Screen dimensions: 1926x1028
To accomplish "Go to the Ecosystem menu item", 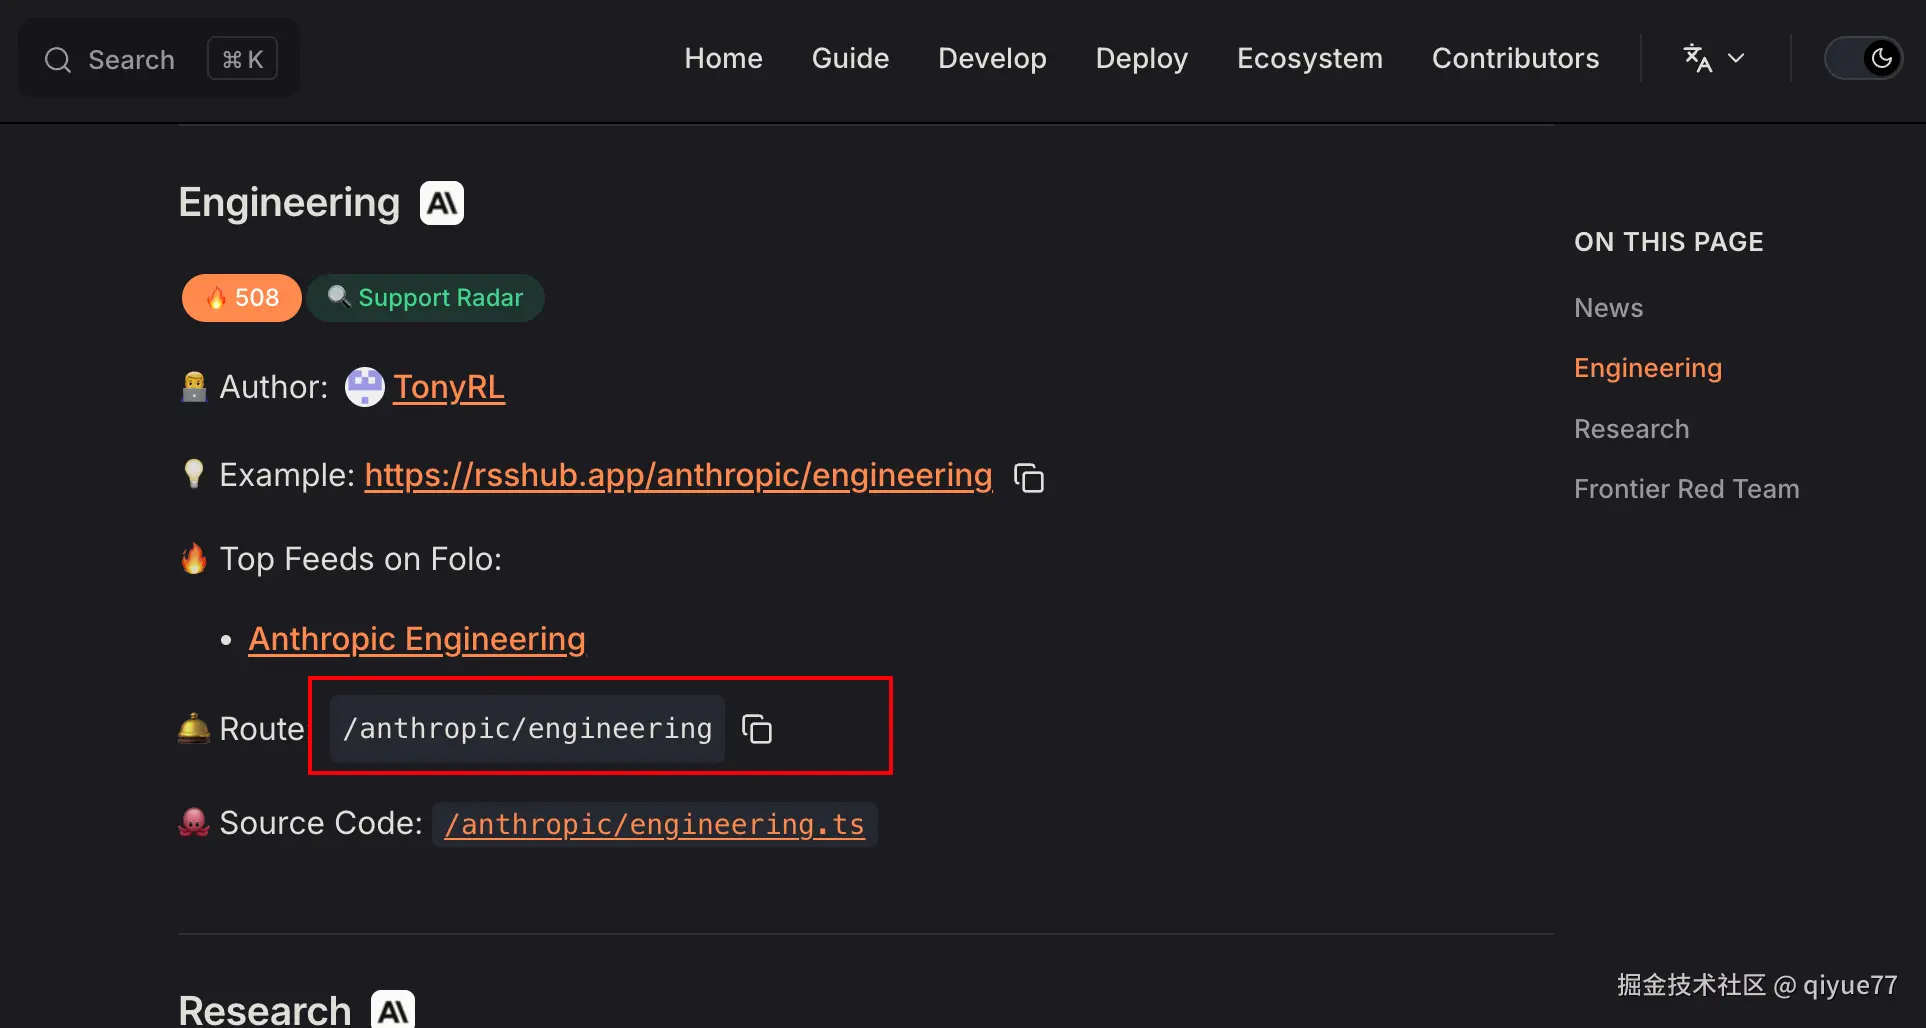I will [x=1309, y=58].
